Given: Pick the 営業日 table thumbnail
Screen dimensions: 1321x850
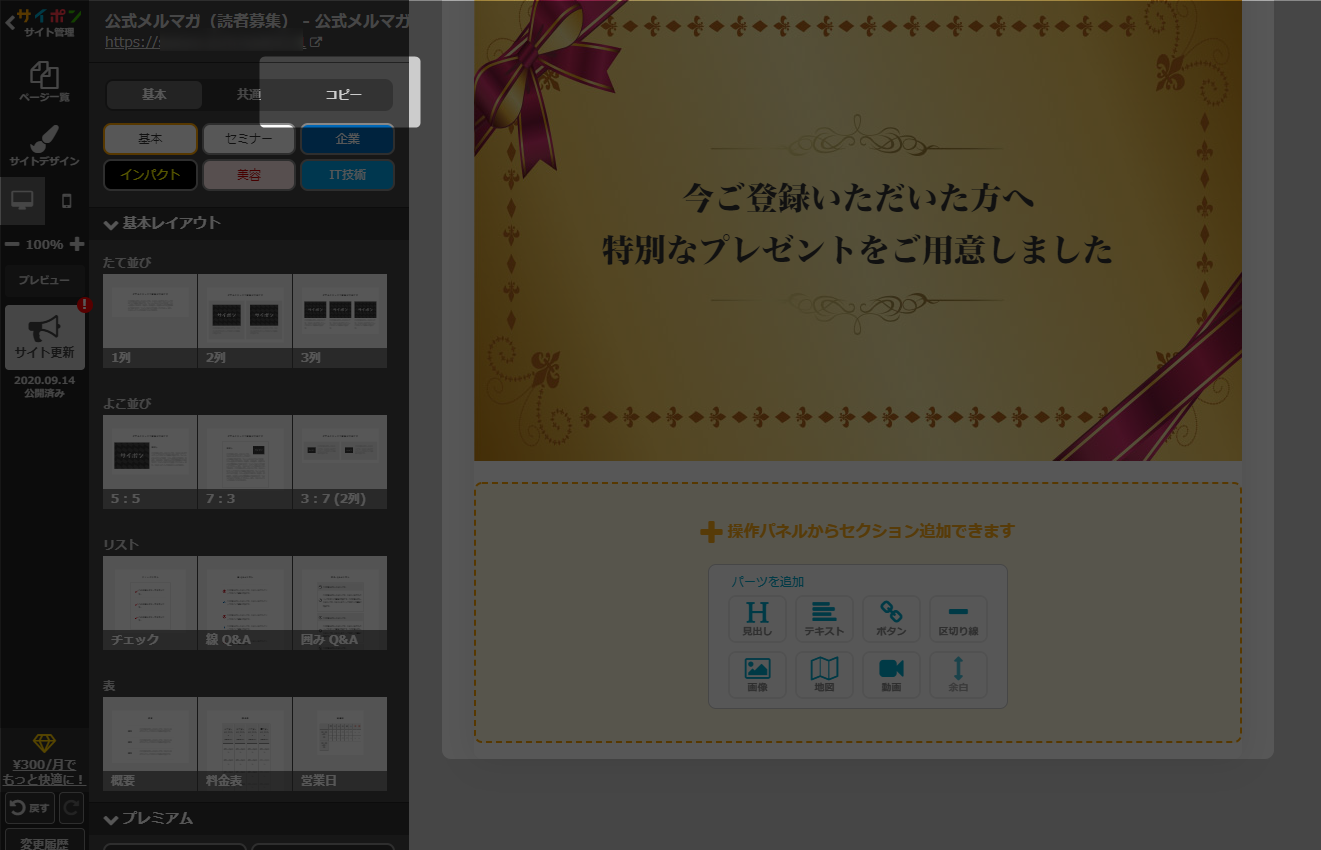Looking at the screenshot, I should 340,744.
